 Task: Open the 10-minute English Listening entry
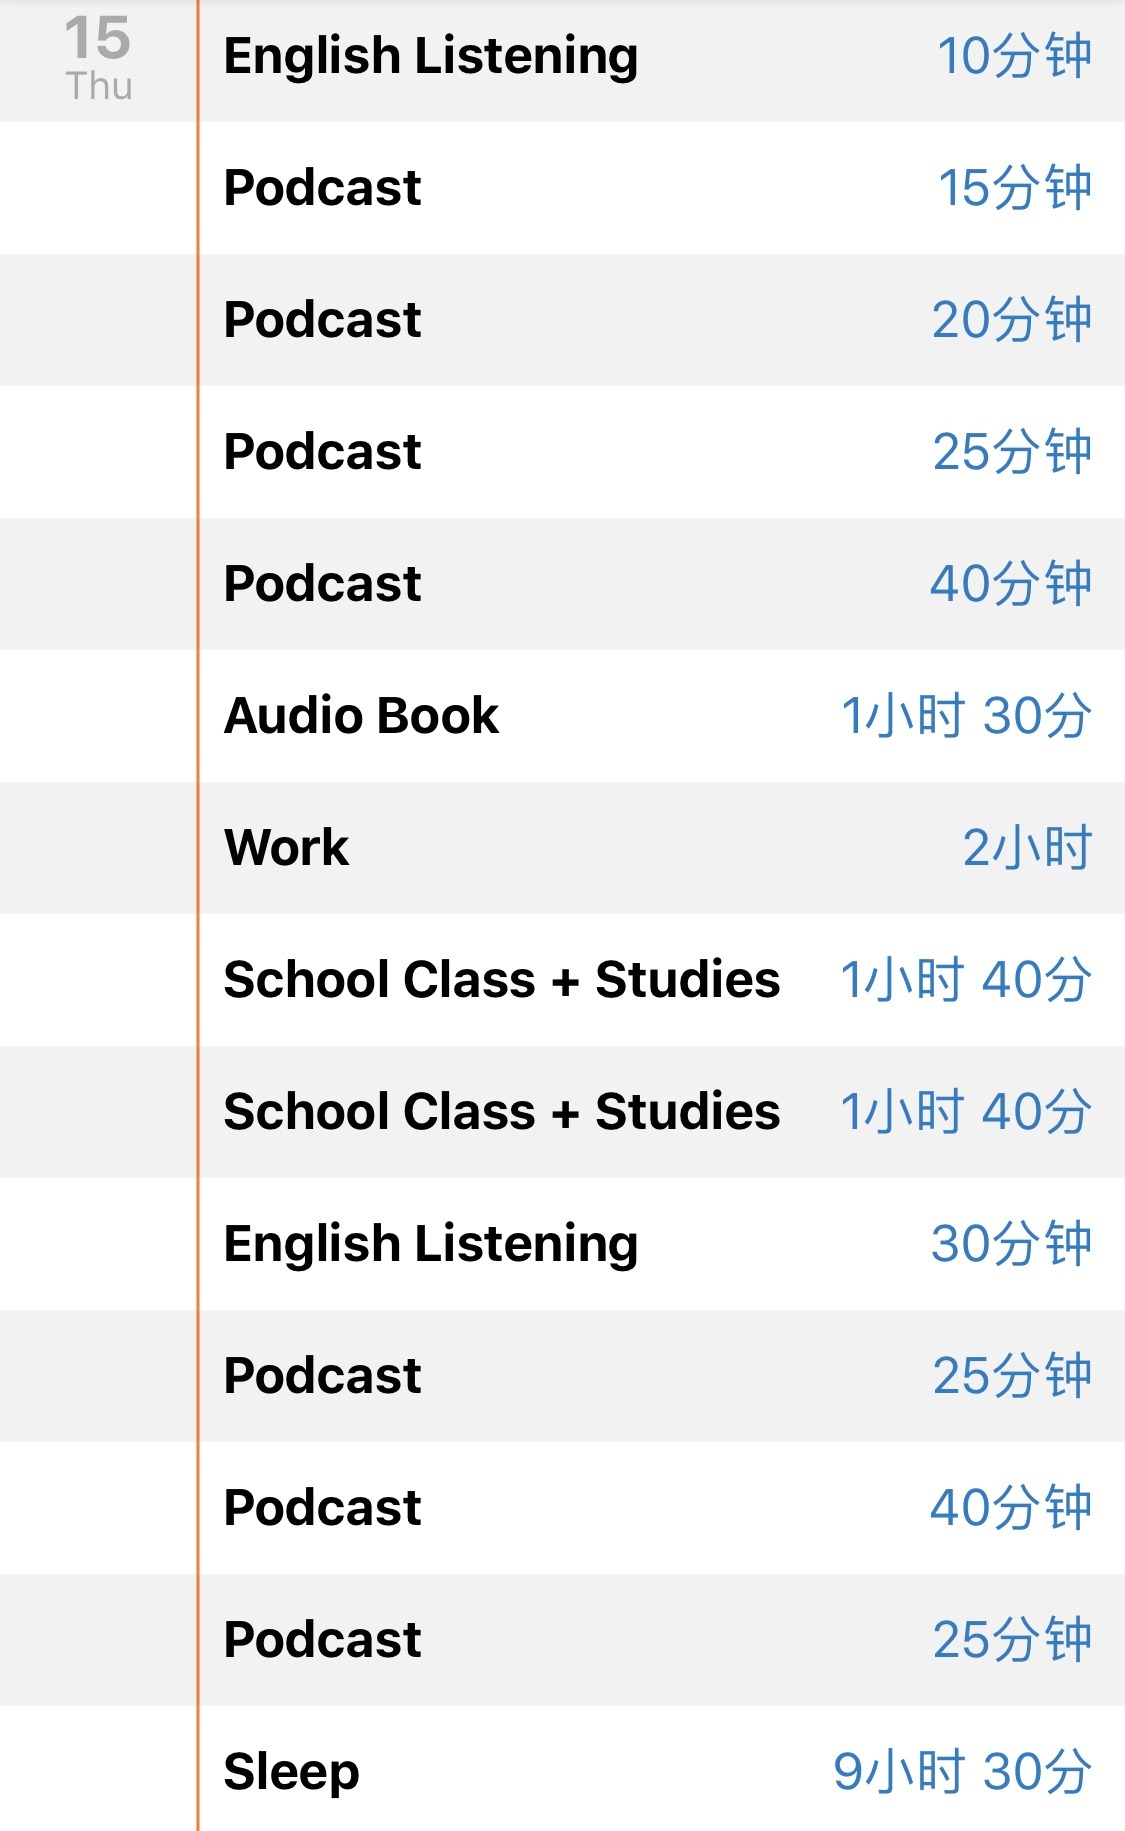point(662,56)
